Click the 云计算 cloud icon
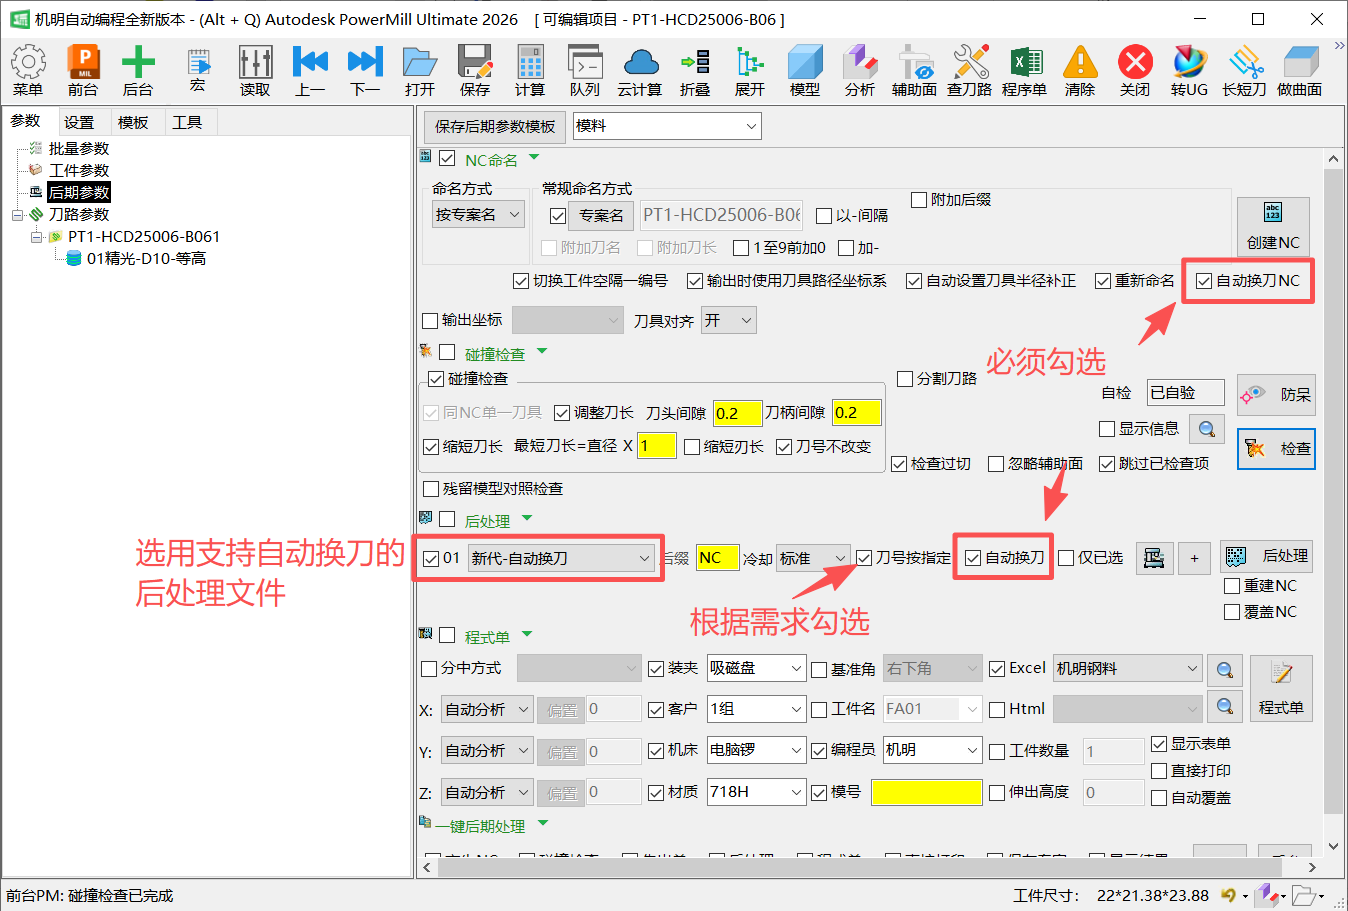The width and height of the screenshot is (1348, 911). 640,70
